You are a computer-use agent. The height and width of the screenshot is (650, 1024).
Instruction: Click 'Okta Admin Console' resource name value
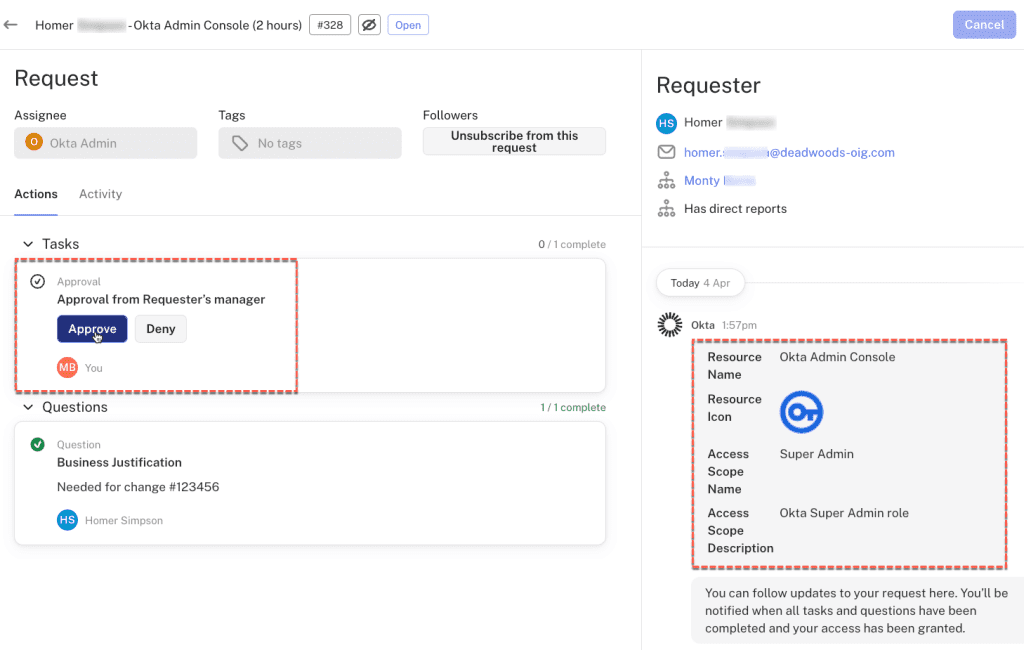point(837,357)
